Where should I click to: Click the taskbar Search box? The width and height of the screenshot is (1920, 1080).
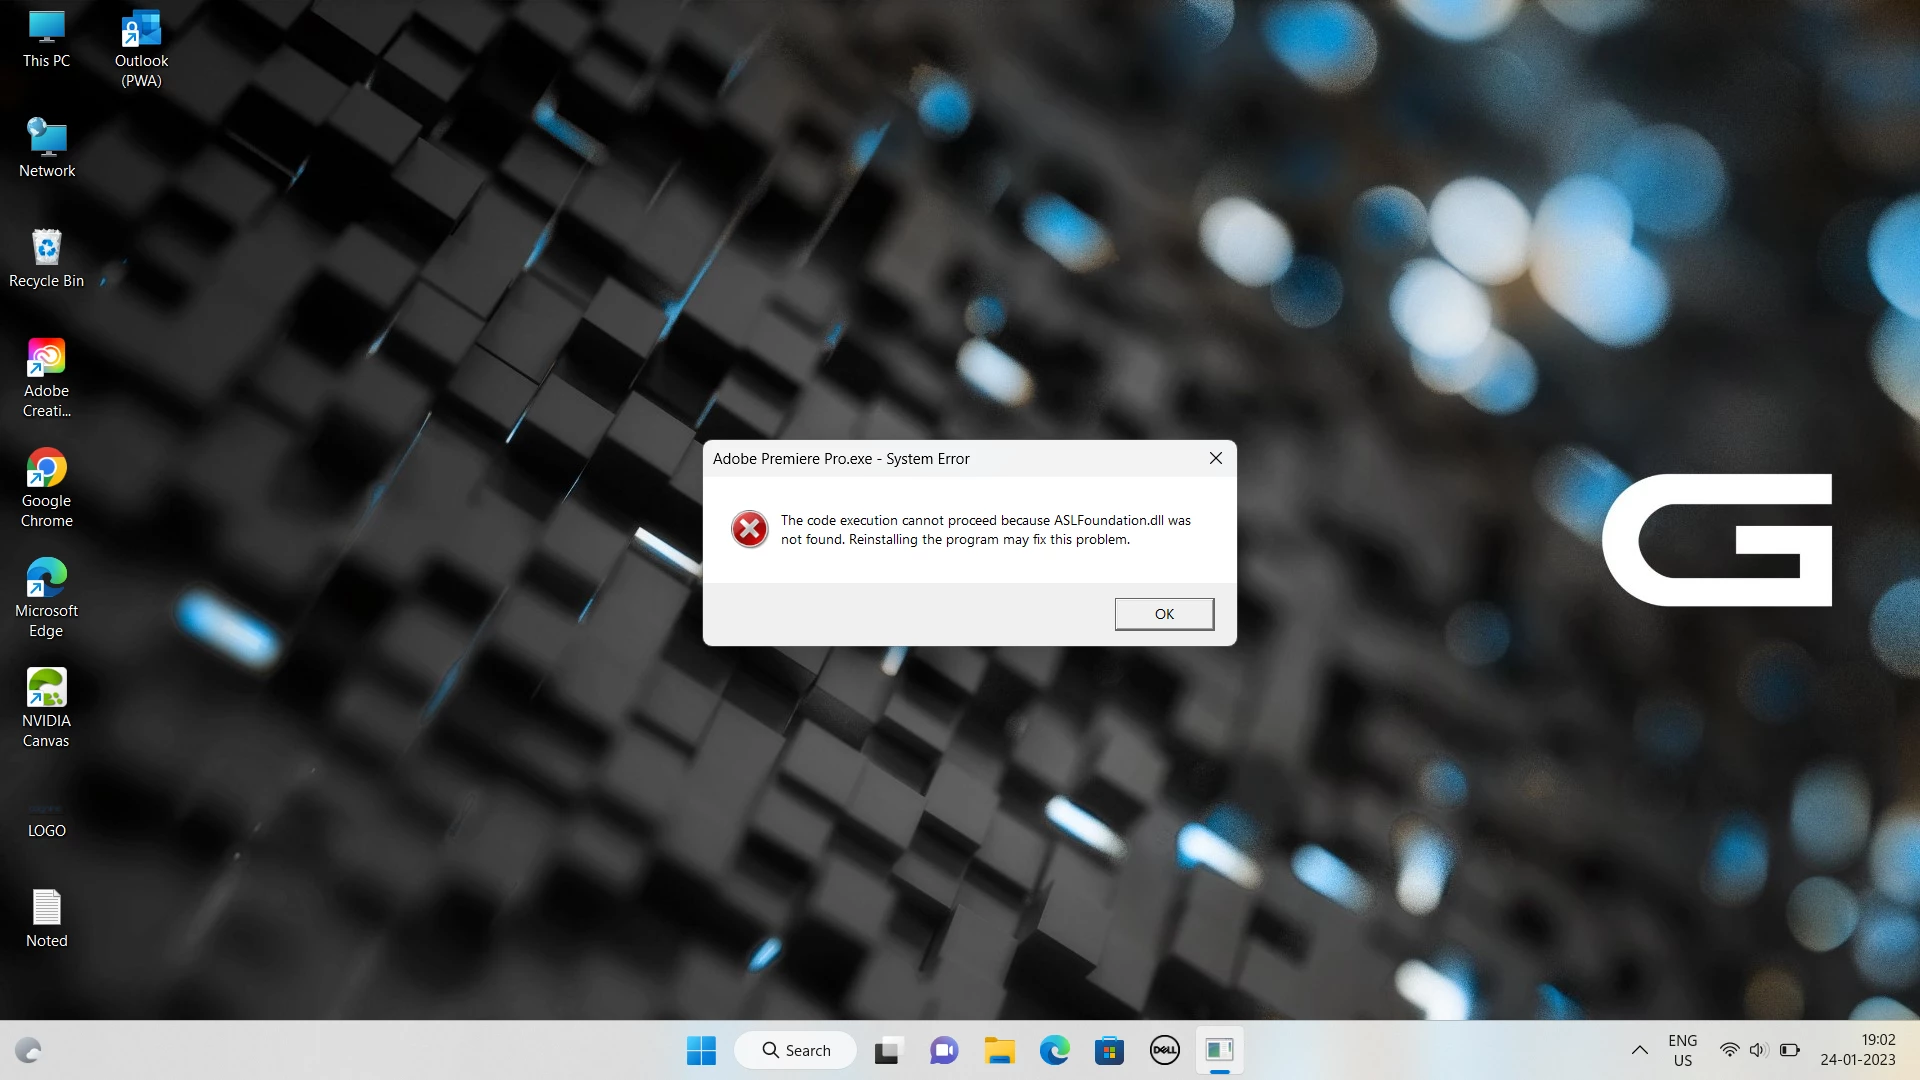coord(796,1050)
